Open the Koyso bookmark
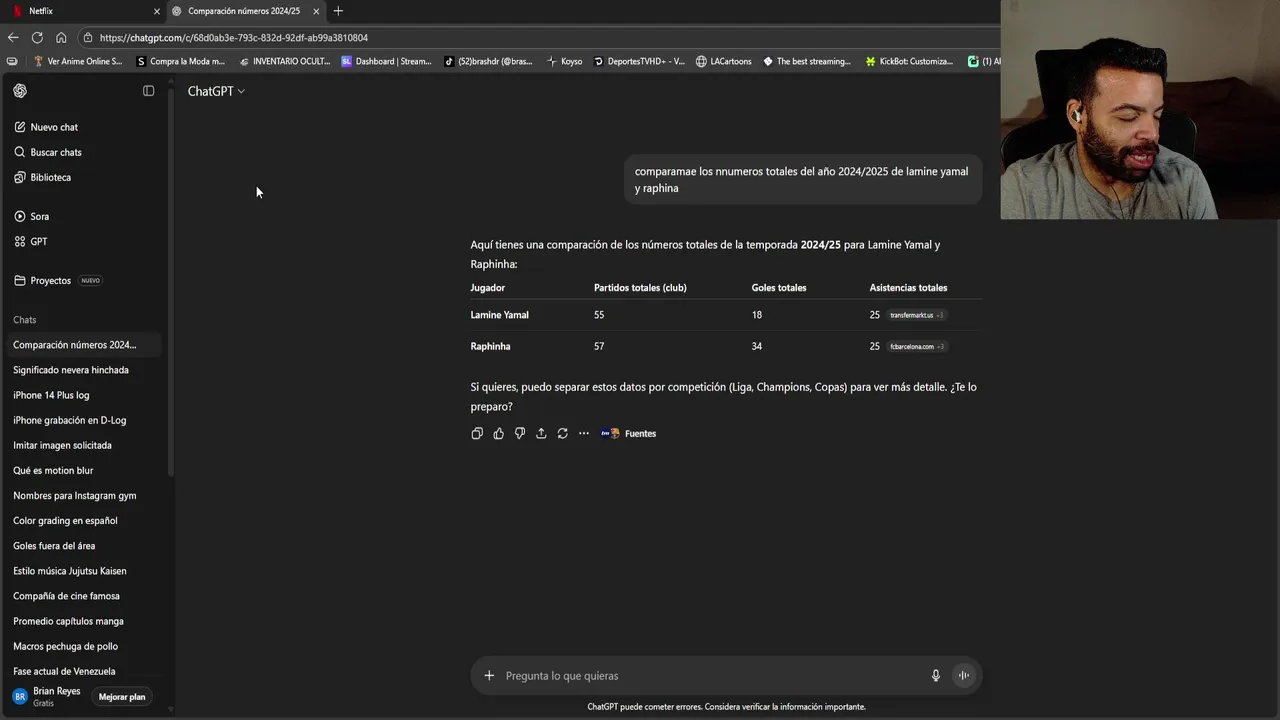The image size is (1280, 720). pos(564,61)
